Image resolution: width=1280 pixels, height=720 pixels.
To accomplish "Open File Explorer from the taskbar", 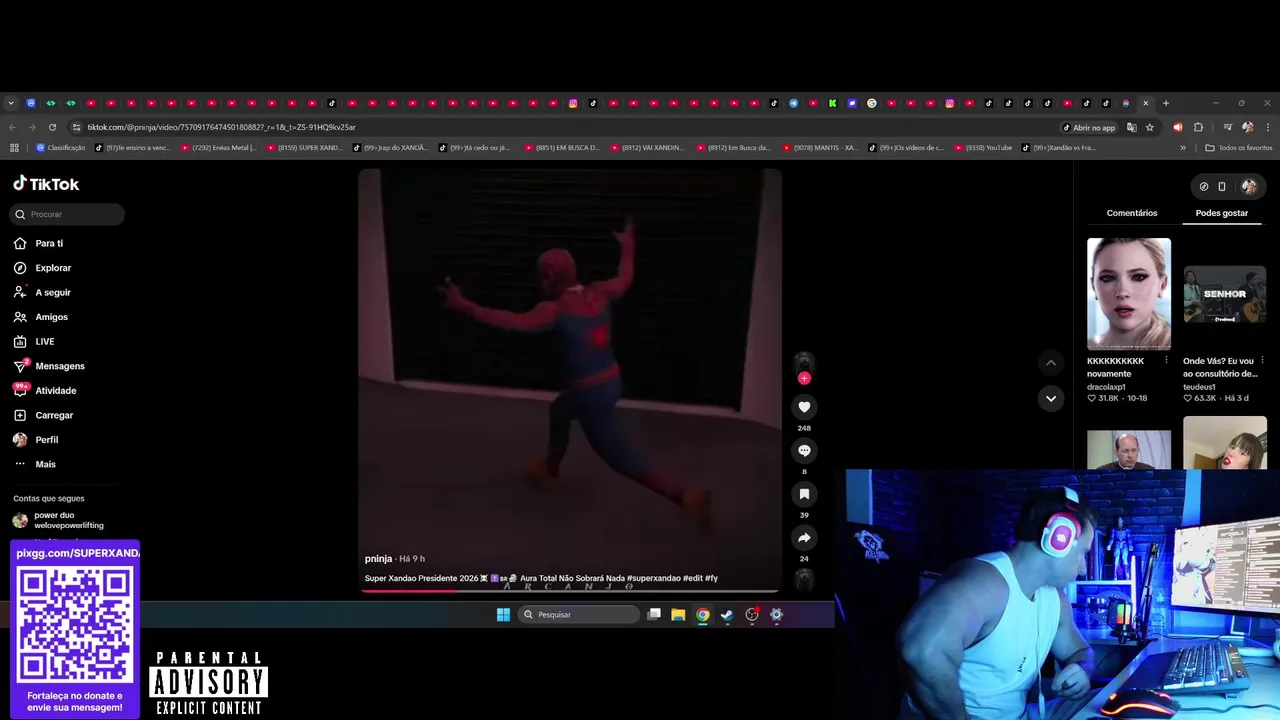I will click(678, 615).
